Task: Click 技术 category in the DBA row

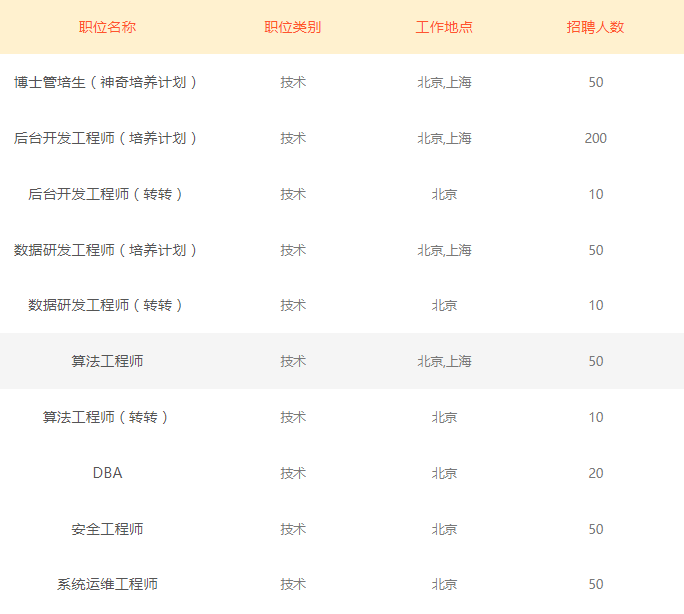Action: pyautogui.click(x=292, y=473)
